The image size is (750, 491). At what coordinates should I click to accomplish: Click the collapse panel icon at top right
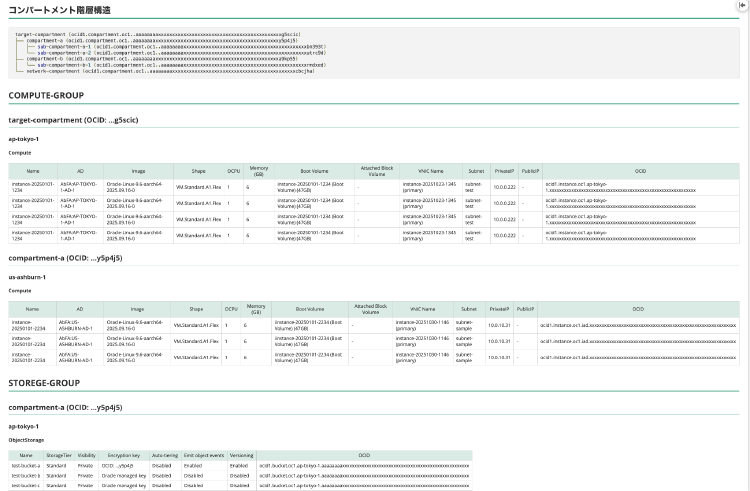point(741,5)
